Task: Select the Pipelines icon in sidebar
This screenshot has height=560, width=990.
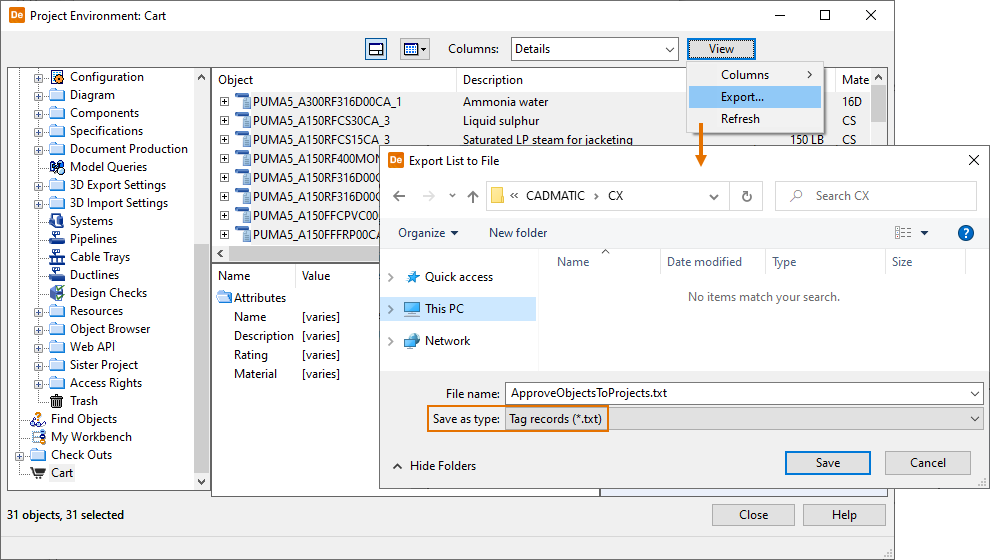Action: (57, 239)
